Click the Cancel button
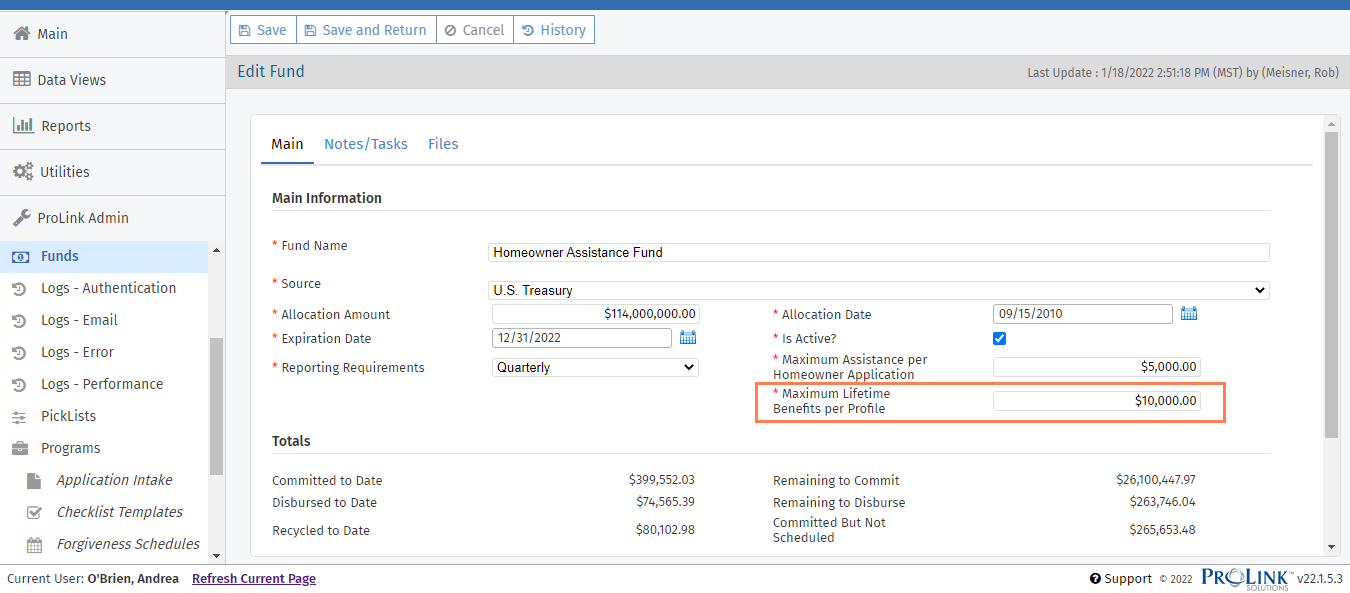Viewport: 1350px width, 593px height. tap(474, 30)
